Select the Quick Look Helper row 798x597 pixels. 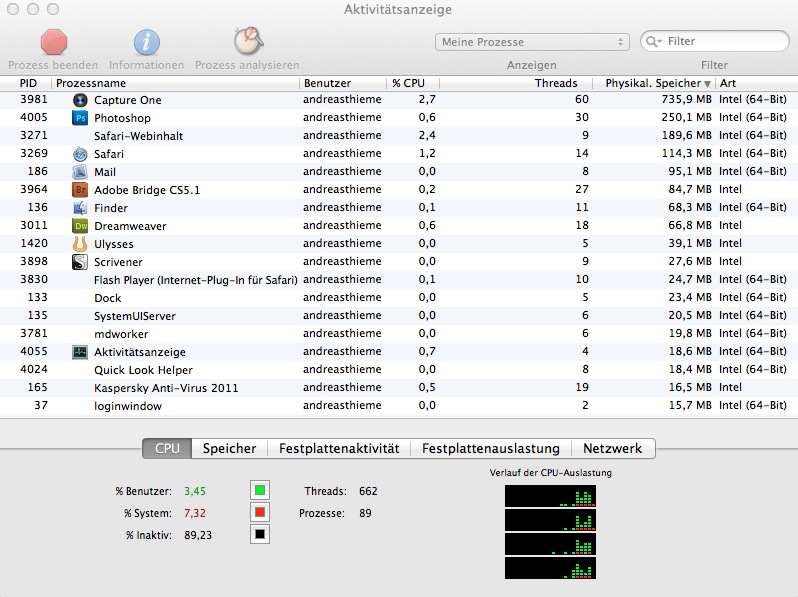(x=399, y=370)
